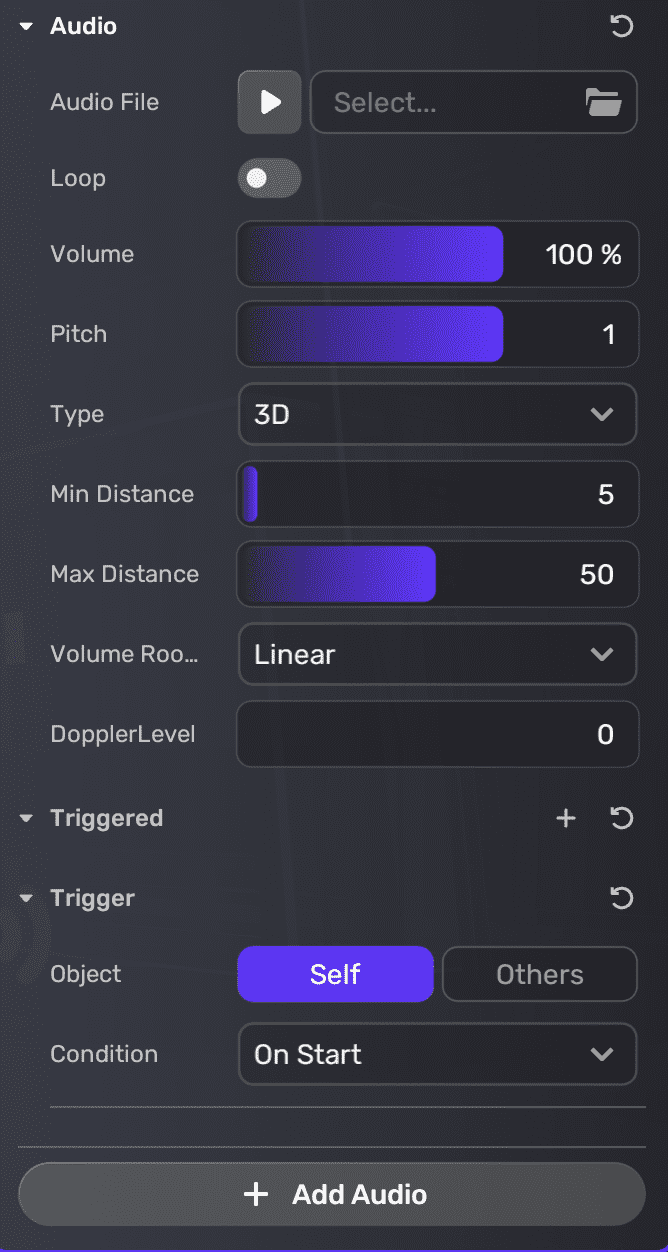Screen dimensions: 668x1252
Task: Play the audio file preview
Action: pyautogui.click(x=268, y=102)
